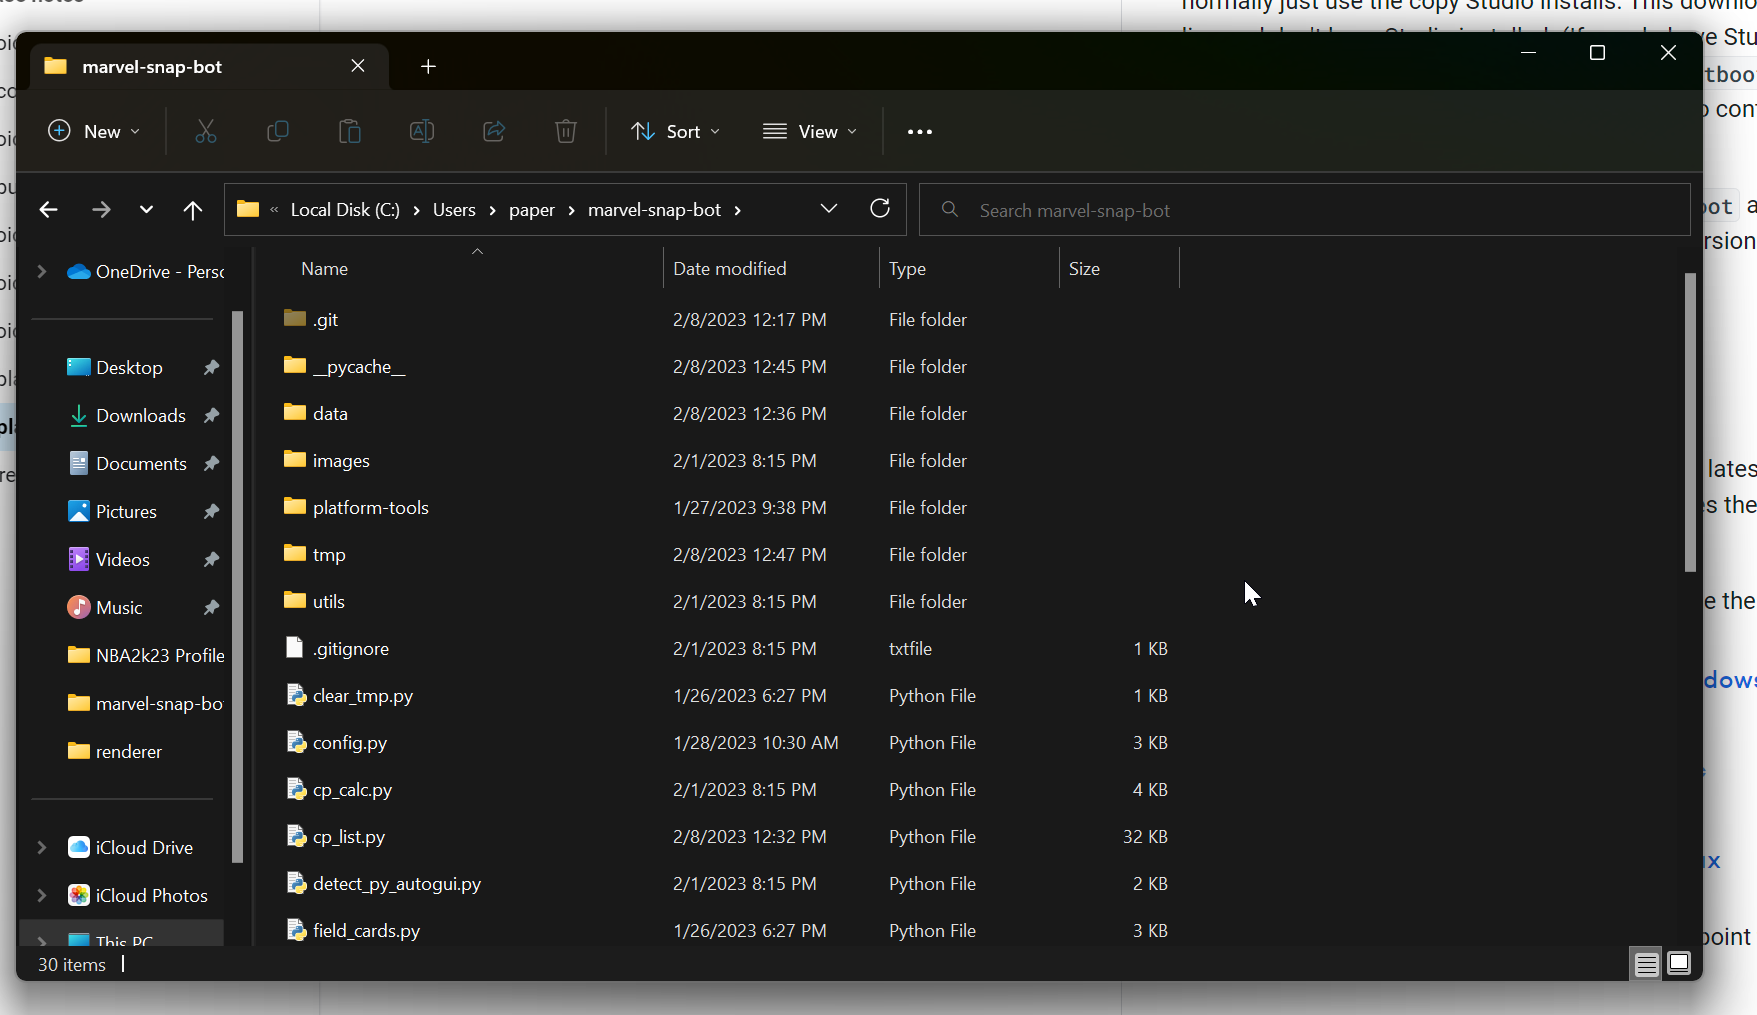The width and height of the screenshot is (1757, 1015).
Task: Switch to large thumbnails view from the status bar
Action: (x=1679, y=963)
